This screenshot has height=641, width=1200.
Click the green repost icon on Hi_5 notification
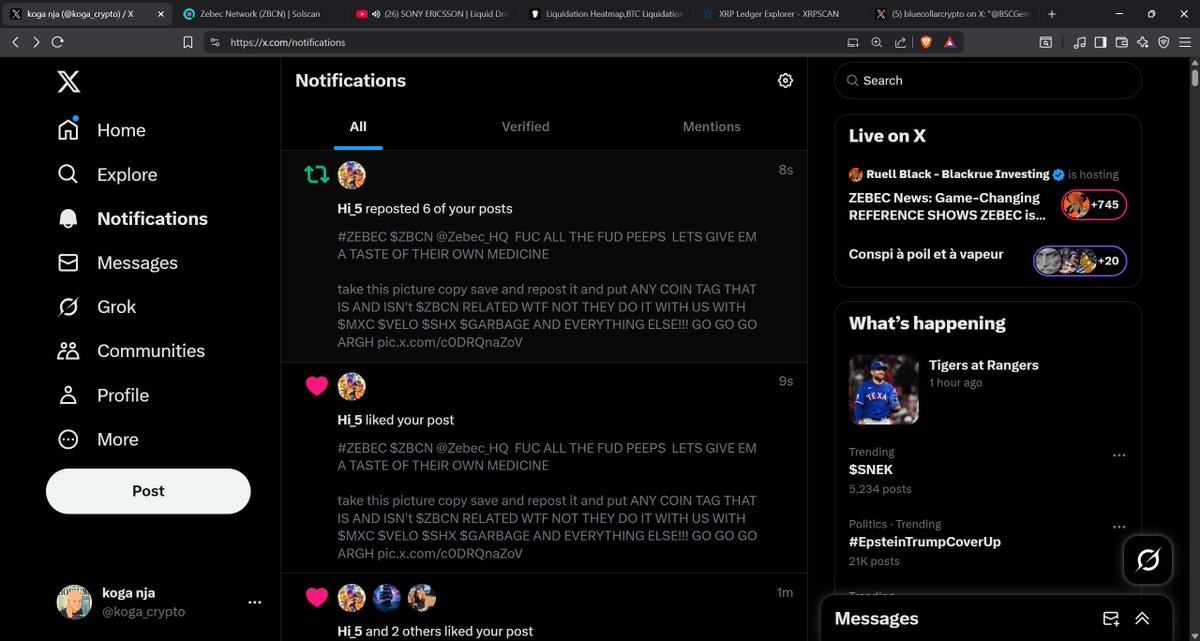[316, 175]
